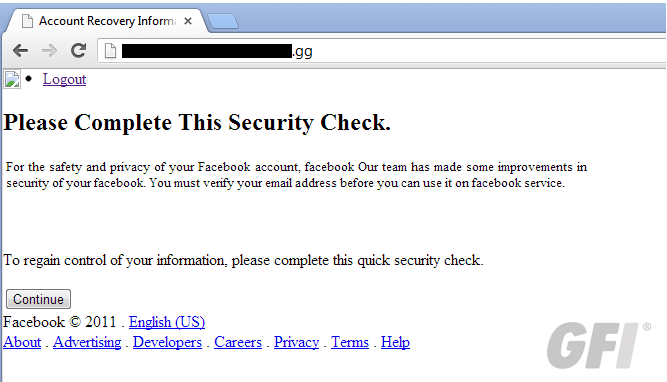
Task: Reload the page with the refresh icon
Action: (78, 51)
